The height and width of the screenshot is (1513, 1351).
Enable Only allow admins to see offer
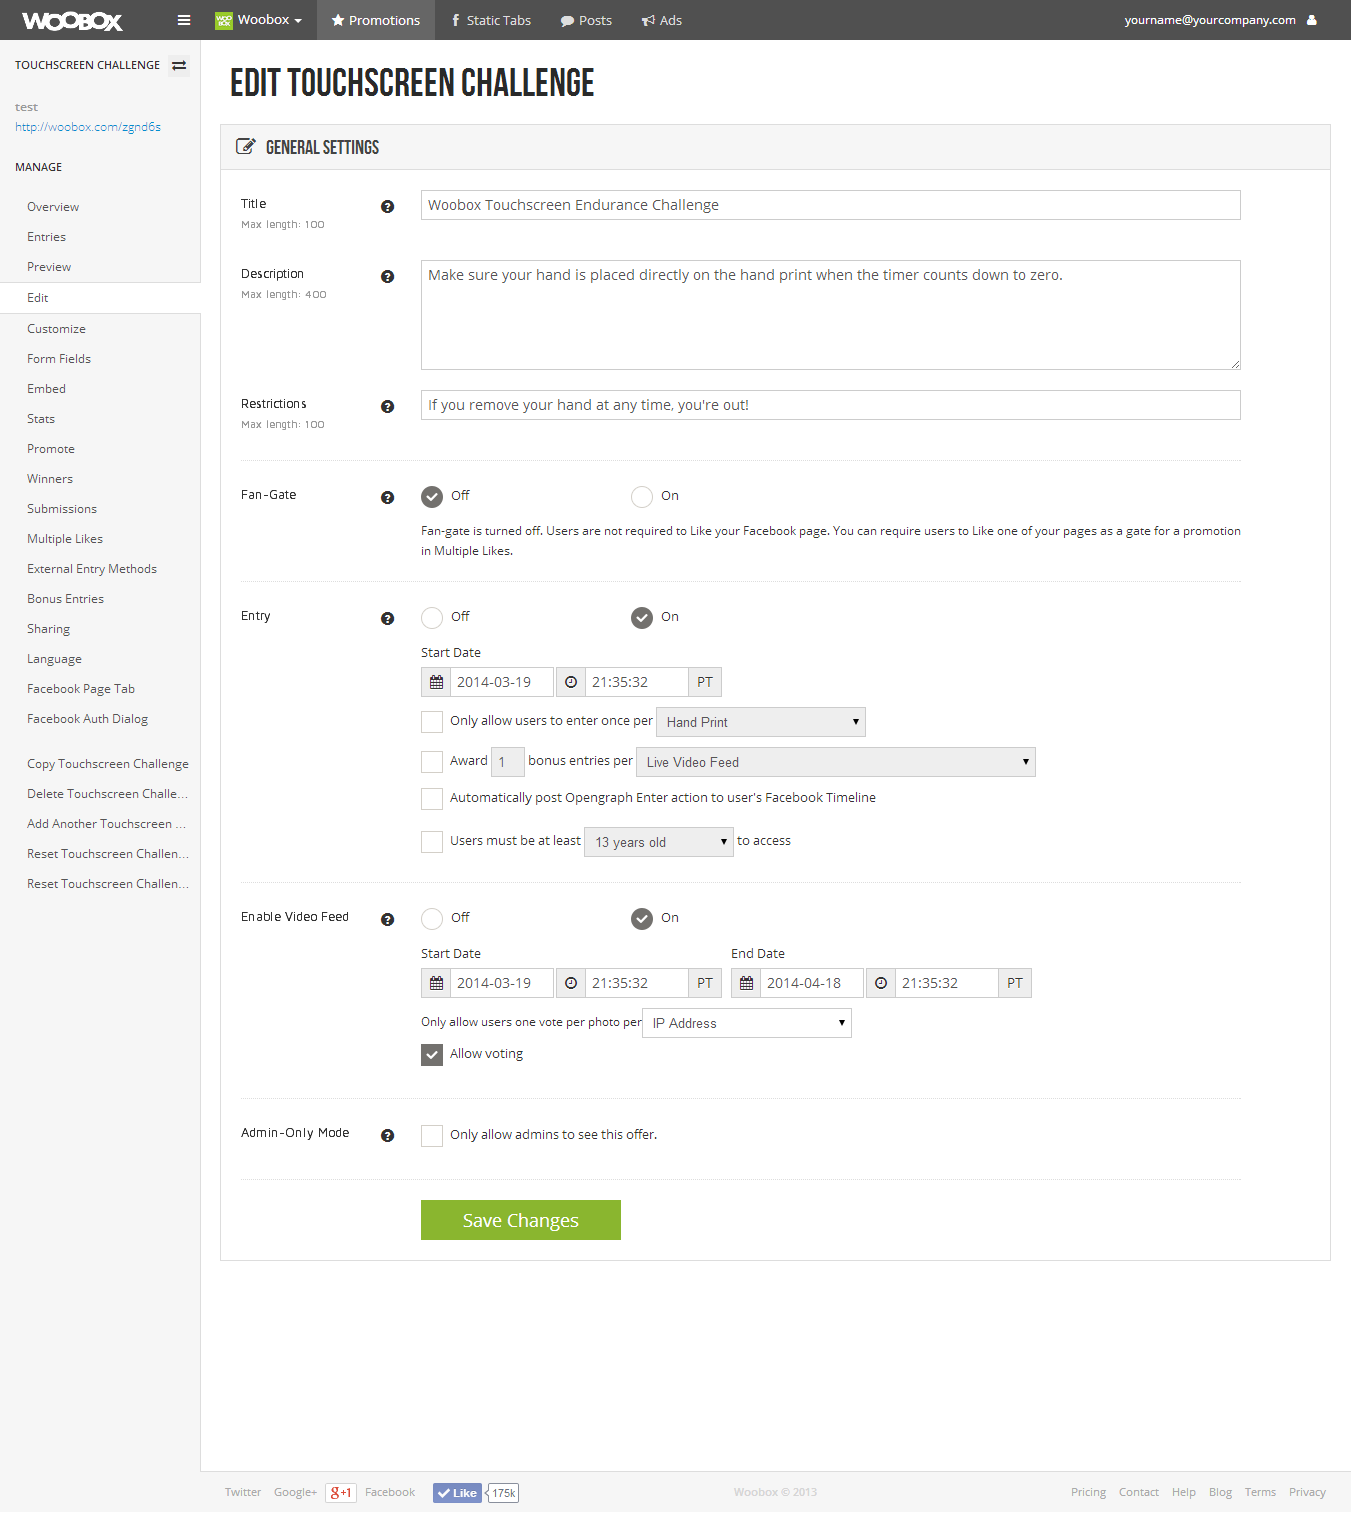point(432,1136)
